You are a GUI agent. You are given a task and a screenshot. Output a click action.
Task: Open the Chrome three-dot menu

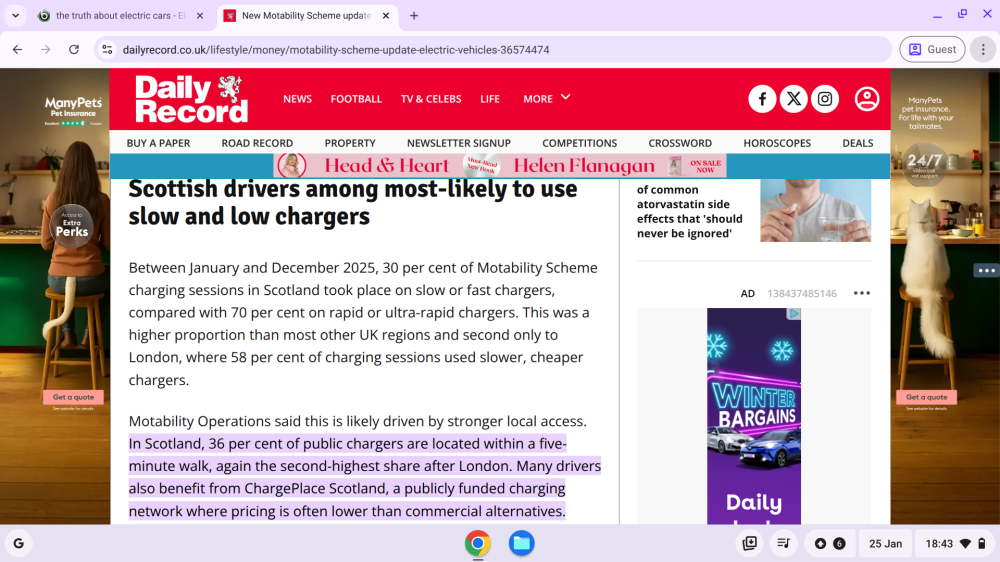(983, 49)
